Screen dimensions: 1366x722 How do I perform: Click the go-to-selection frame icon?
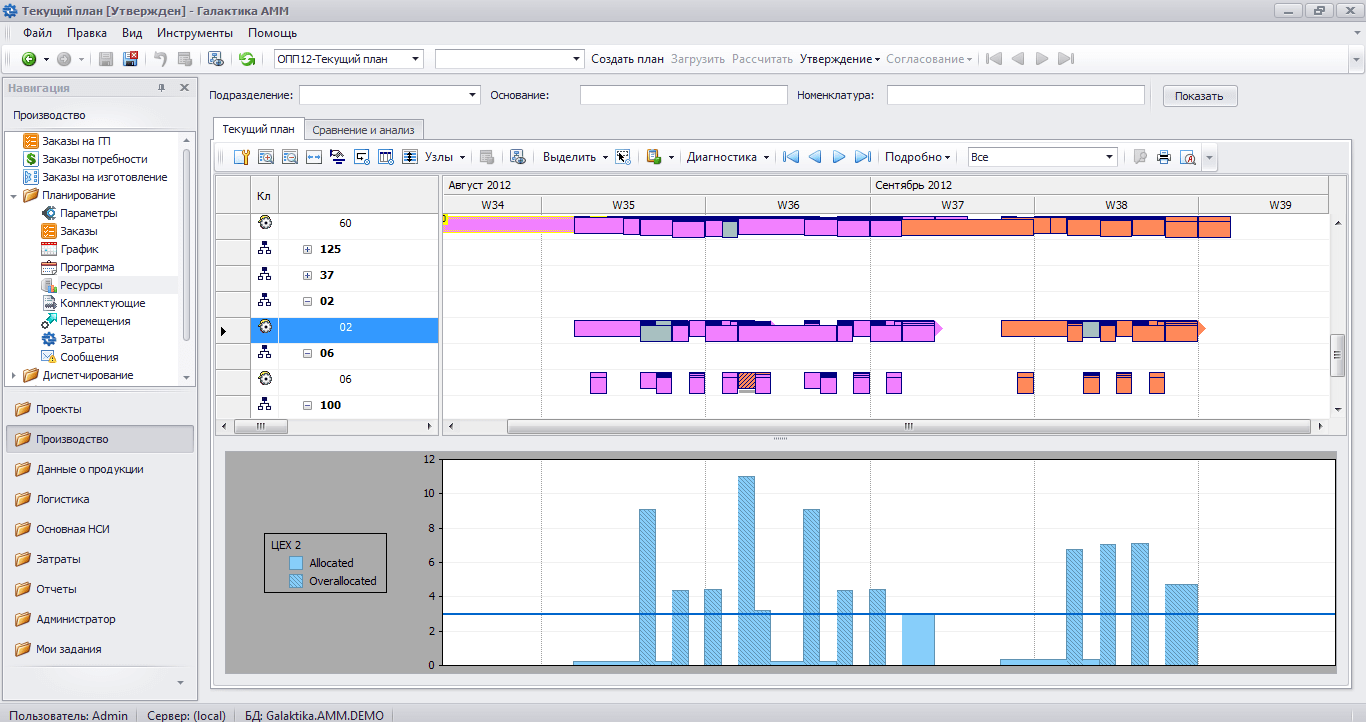tap(362, 157)
